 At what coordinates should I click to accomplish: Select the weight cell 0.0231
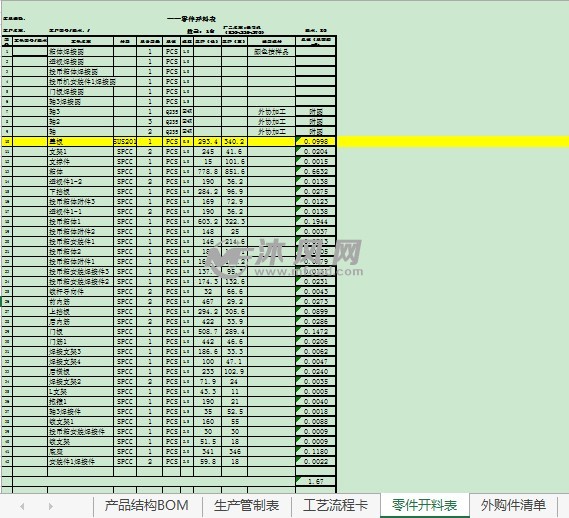[316, 281]
